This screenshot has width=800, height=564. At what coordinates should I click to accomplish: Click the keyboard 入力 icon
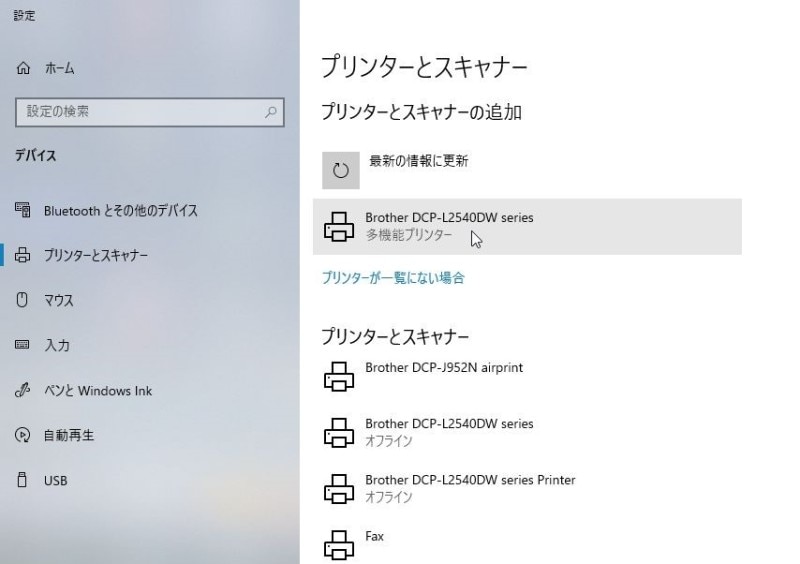pyautogui.click(x=22, y=345)
